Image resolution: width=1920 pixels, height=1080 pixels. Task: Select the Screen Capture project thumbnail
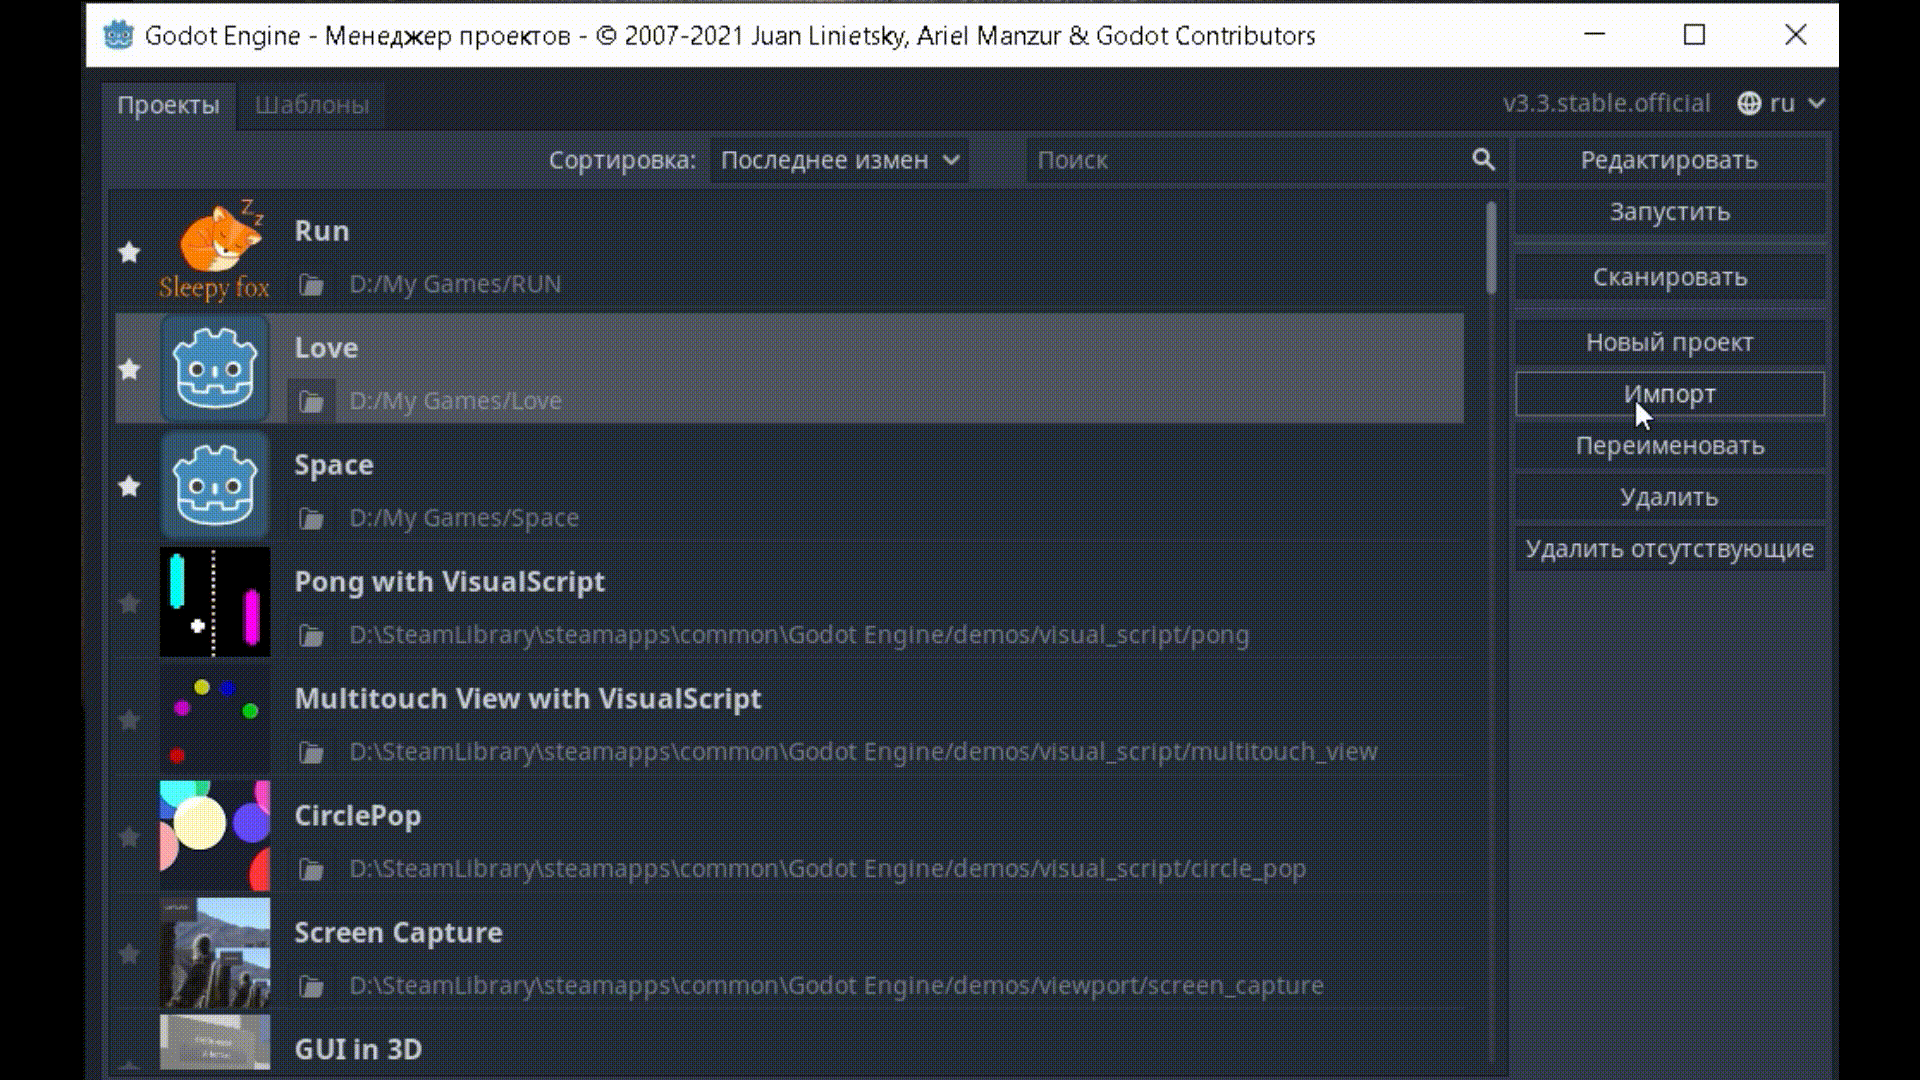[215, 953]
